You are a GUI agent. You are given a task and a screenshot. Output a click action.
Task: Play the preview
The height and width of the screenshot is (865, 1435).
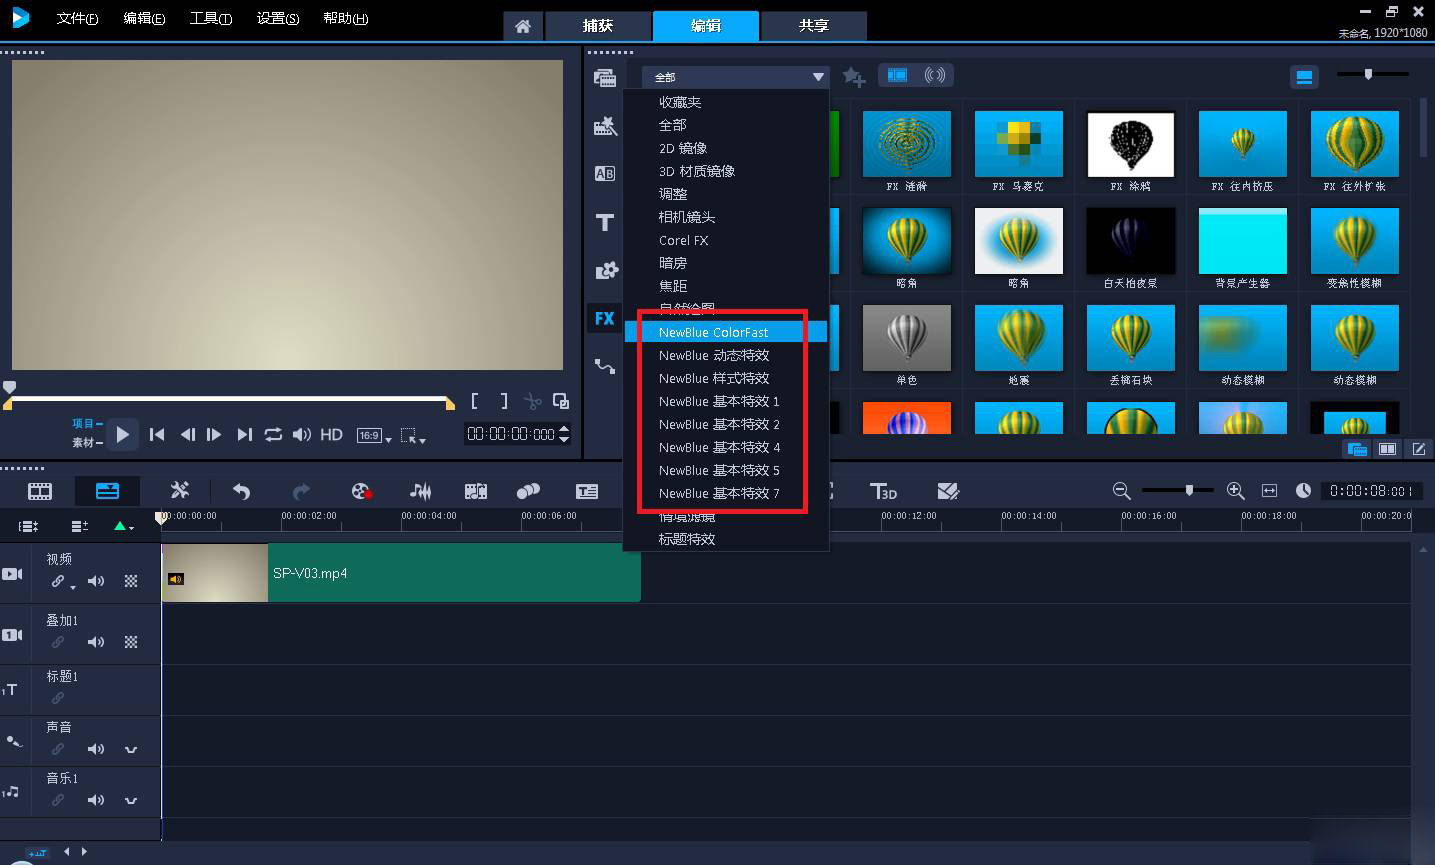[x=122, y=434]
